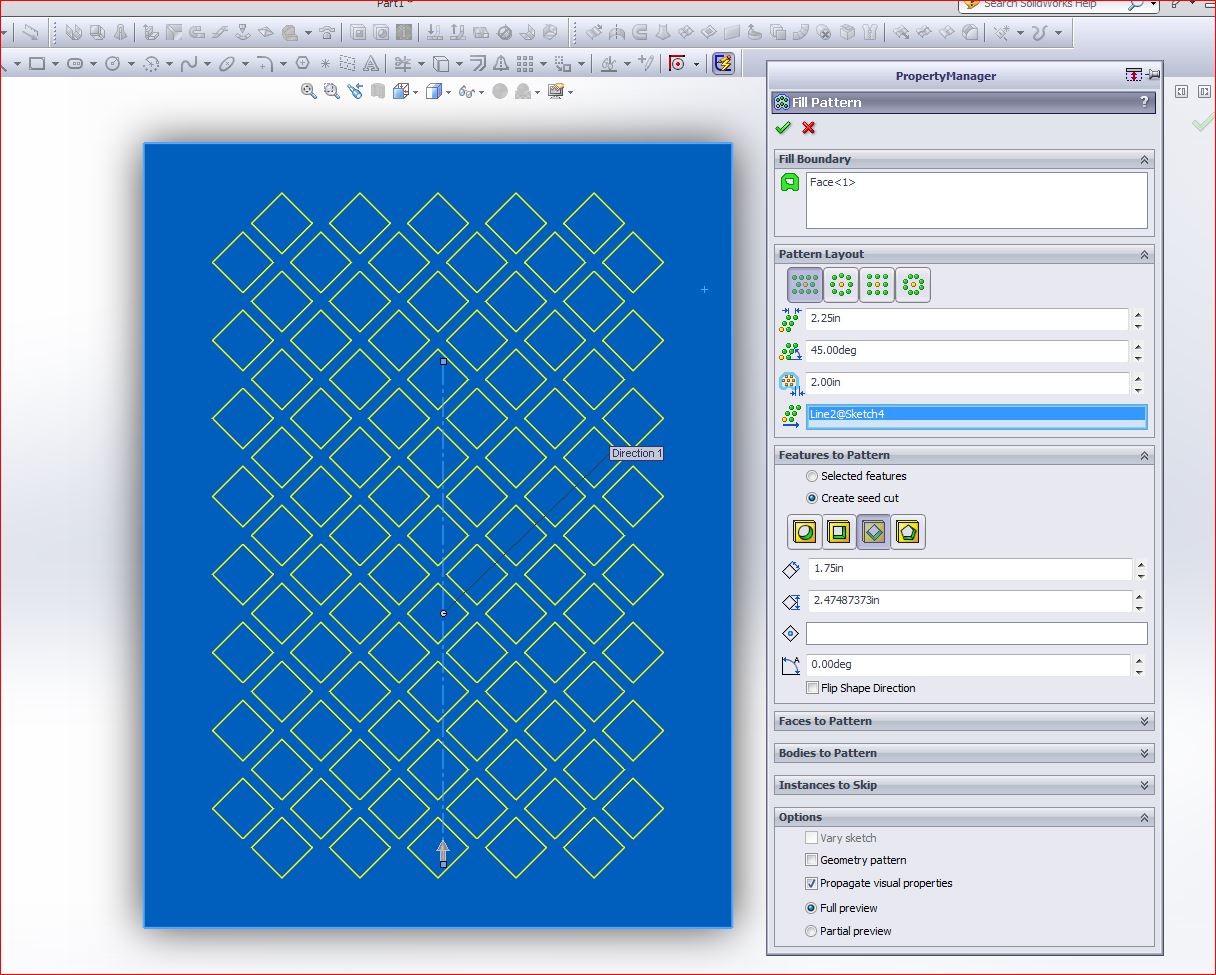Select the square seed cut shape

coord(840,533)
